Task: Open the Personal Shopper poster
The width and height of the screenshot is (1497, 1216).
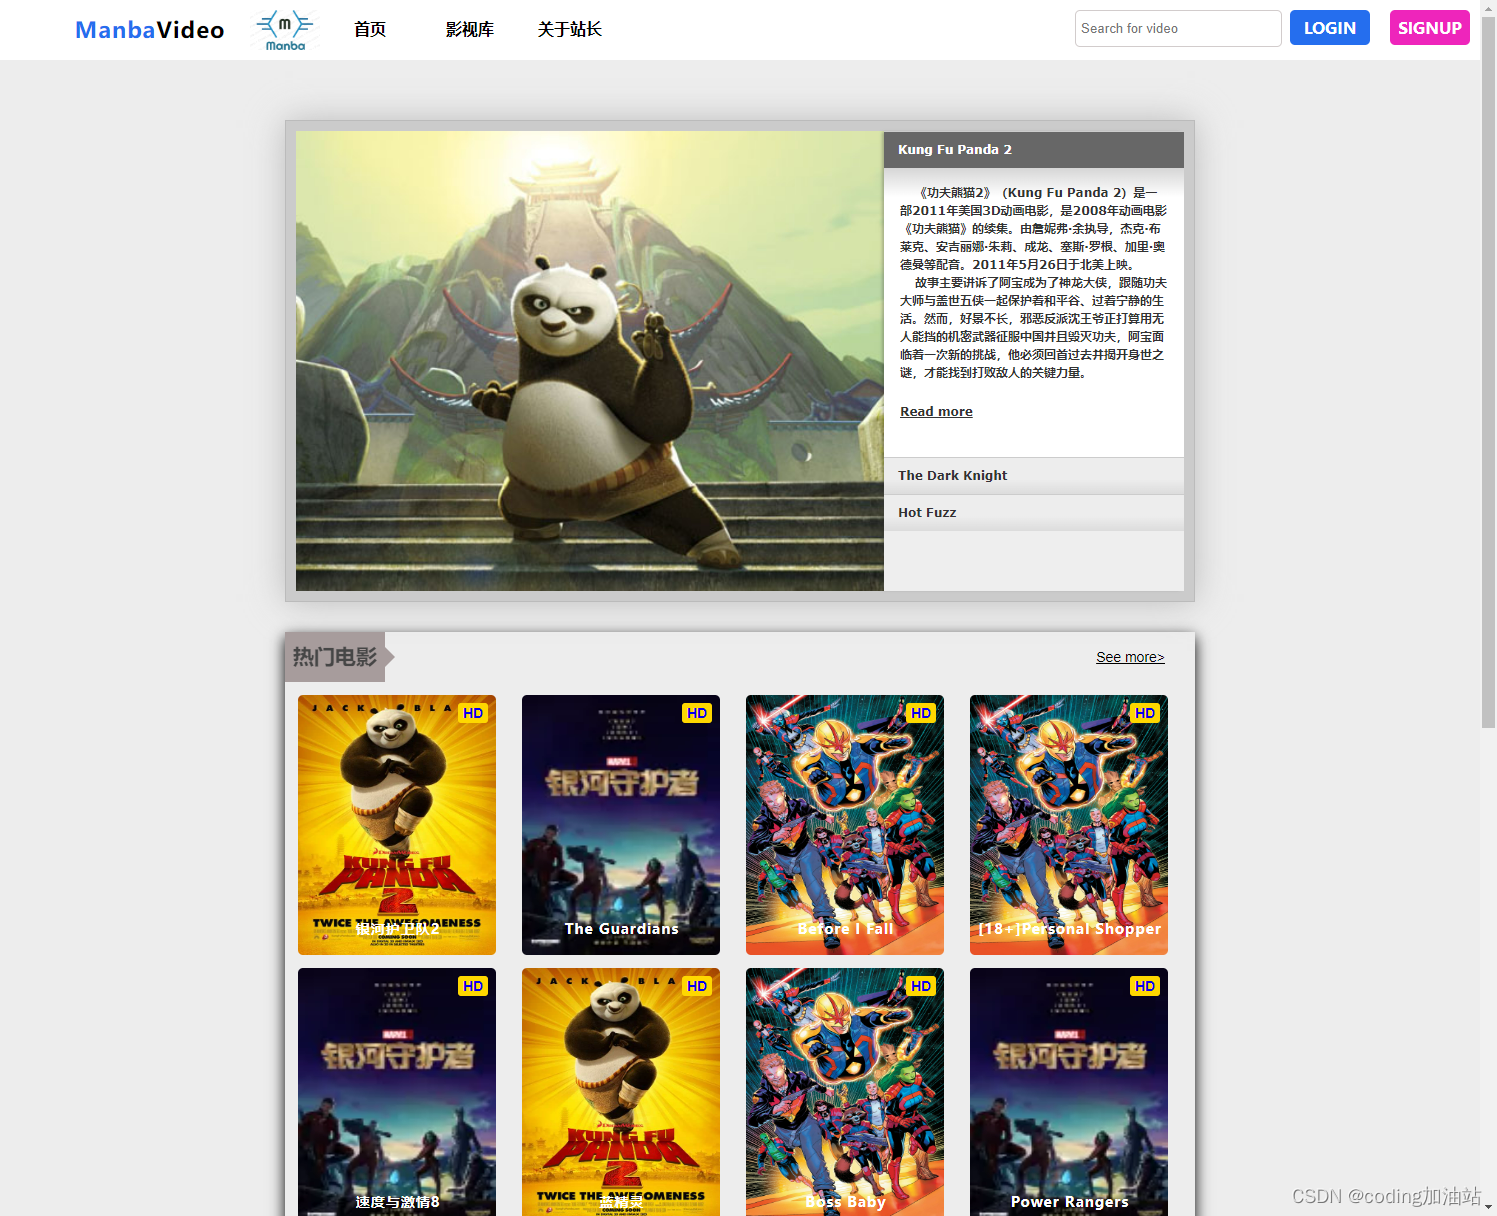Action: pos(1069,825)
